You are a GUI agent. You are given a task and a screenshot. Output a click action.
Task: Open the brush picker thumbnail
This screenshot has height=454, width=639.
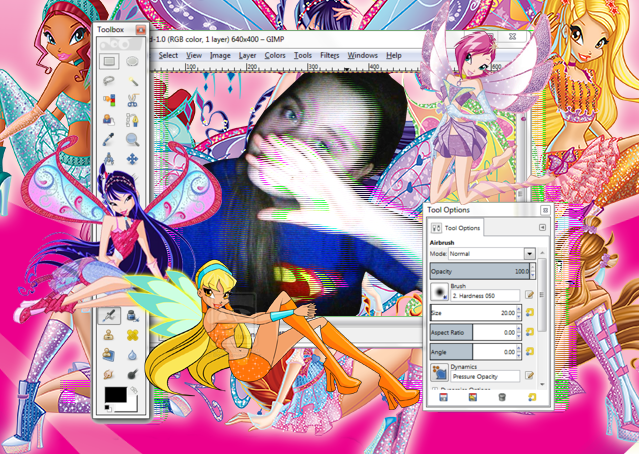[439, 292]
